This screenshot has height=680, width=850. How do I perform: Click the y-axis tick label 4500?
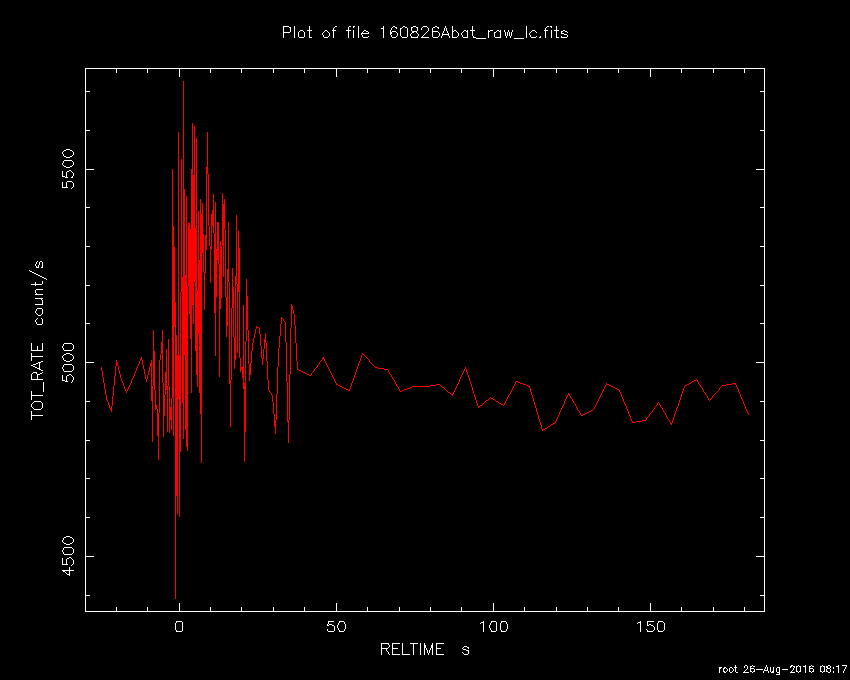click(68, 556)
